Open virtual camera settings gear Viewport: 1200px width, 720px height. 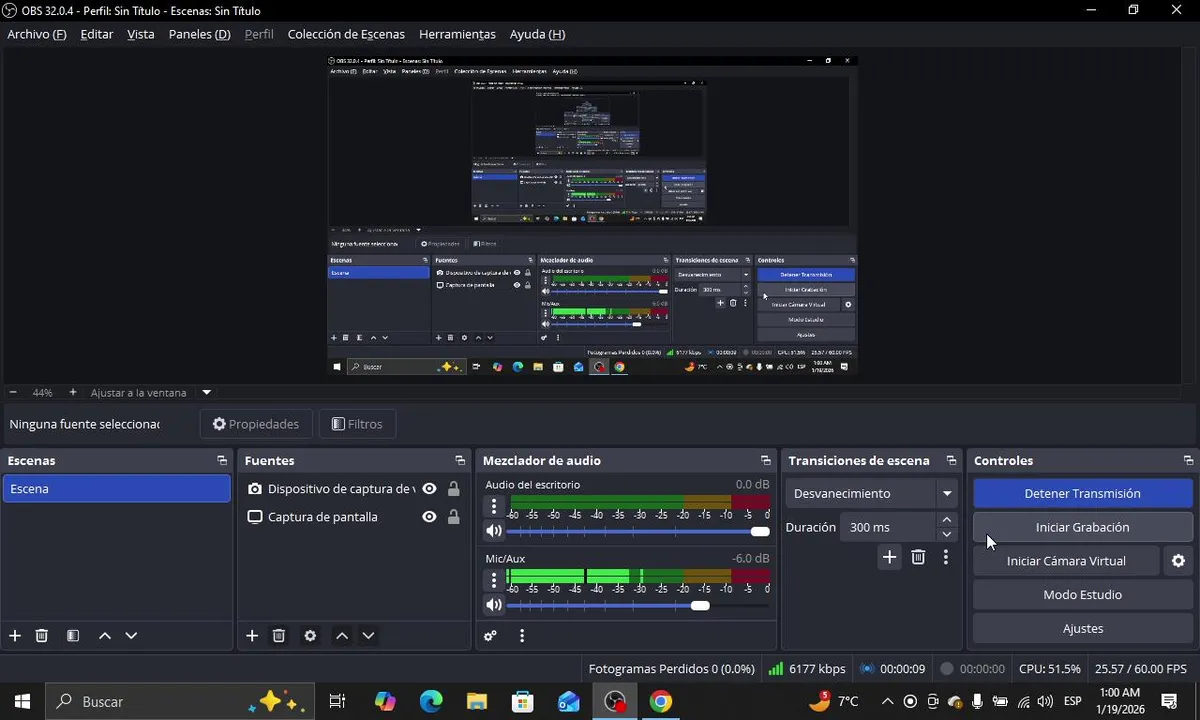click(x=1178, y=561)
